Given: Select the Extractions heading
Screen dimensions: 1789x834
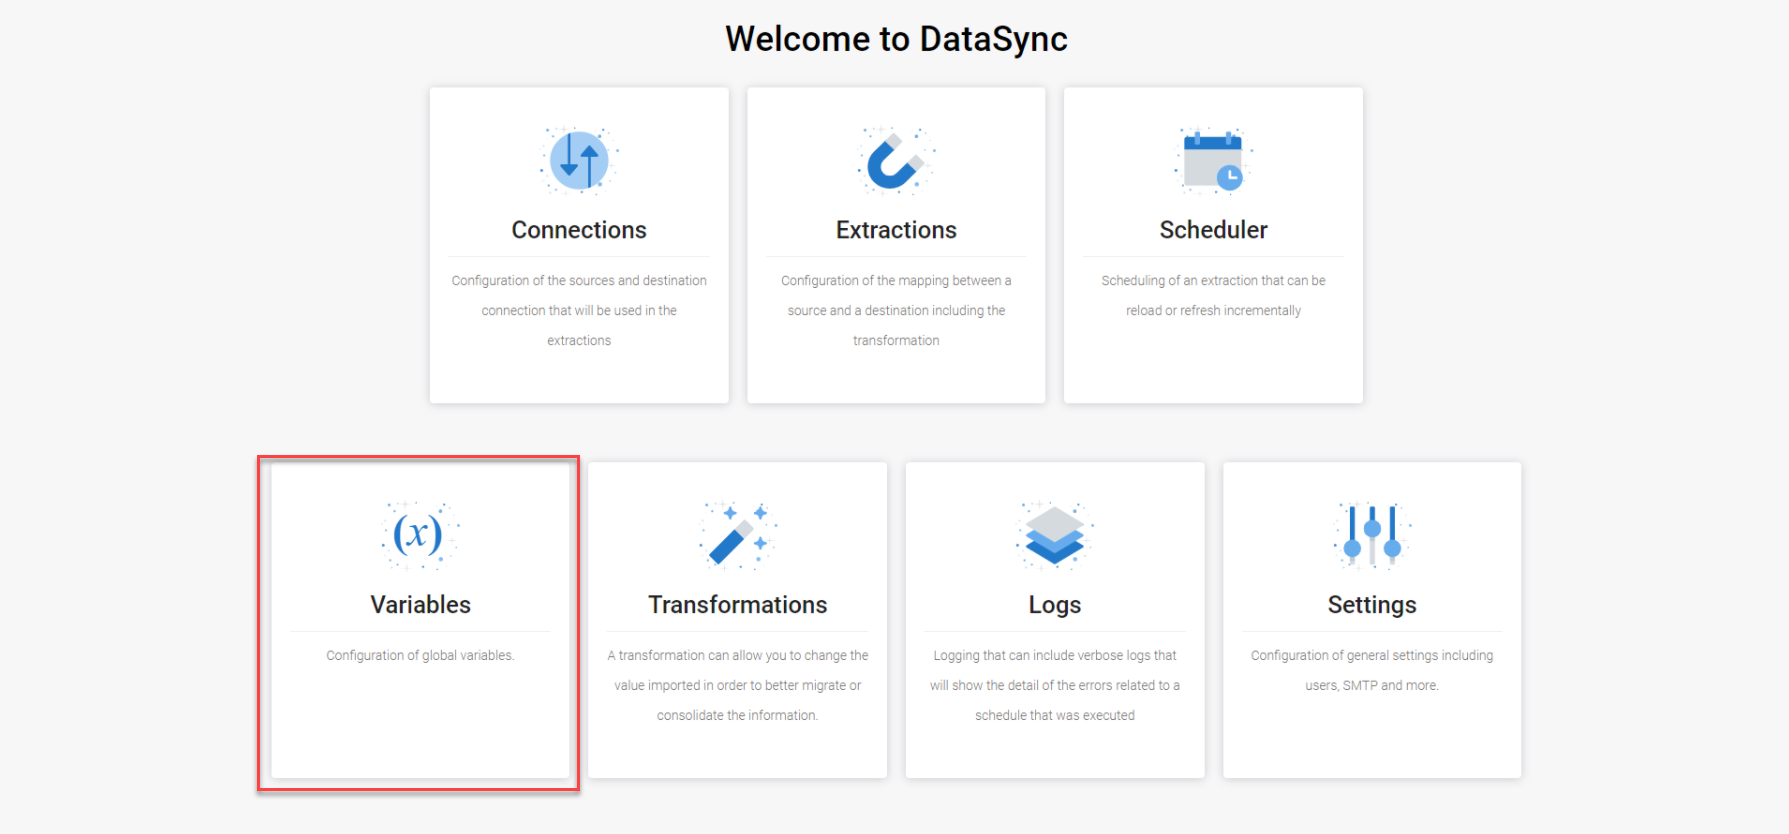Looking at the screenshot, I should (896, 230).
